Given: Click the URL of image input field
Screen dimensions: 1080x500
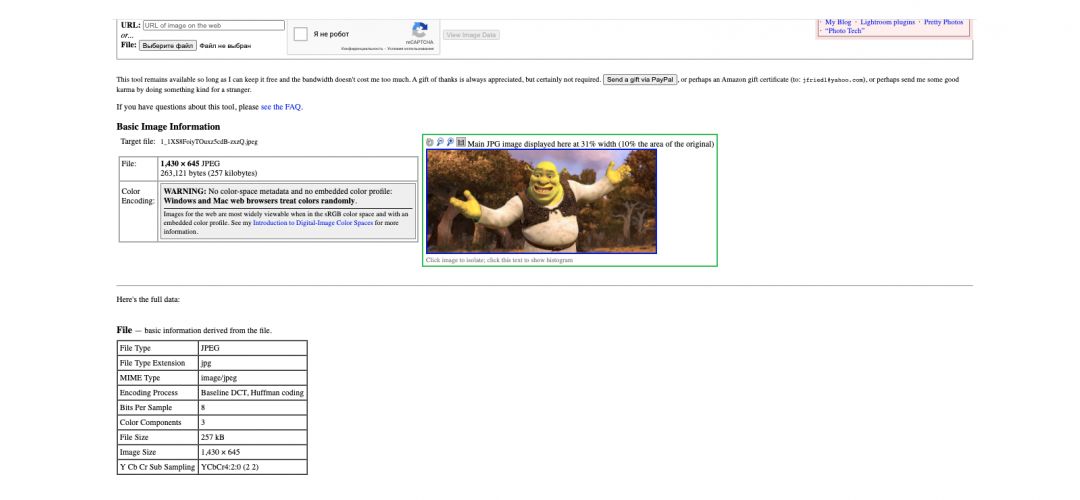Looking at the screenshot, I should (x=213, y=25).
